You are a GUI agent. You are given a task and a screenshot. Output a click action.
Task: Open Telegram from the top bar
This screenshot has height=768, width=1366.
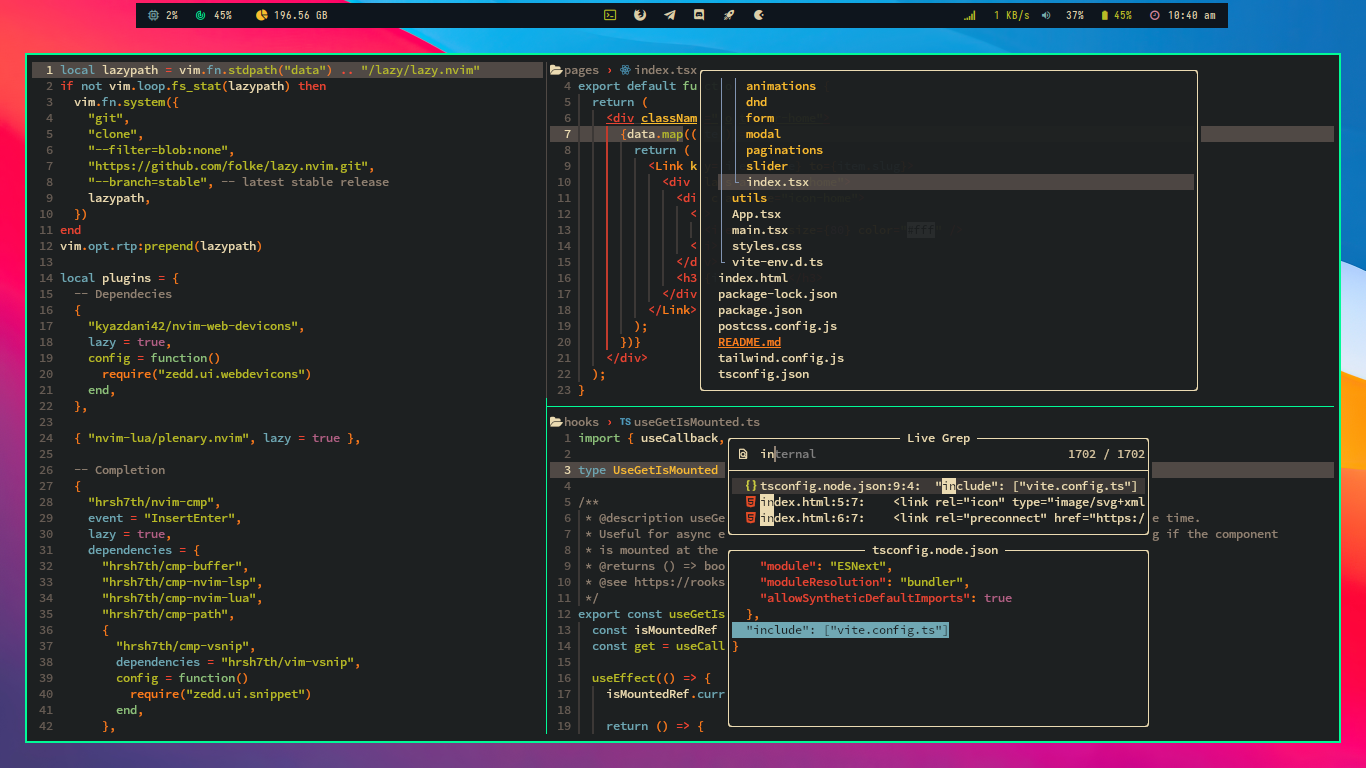click(x=670, y=15)
